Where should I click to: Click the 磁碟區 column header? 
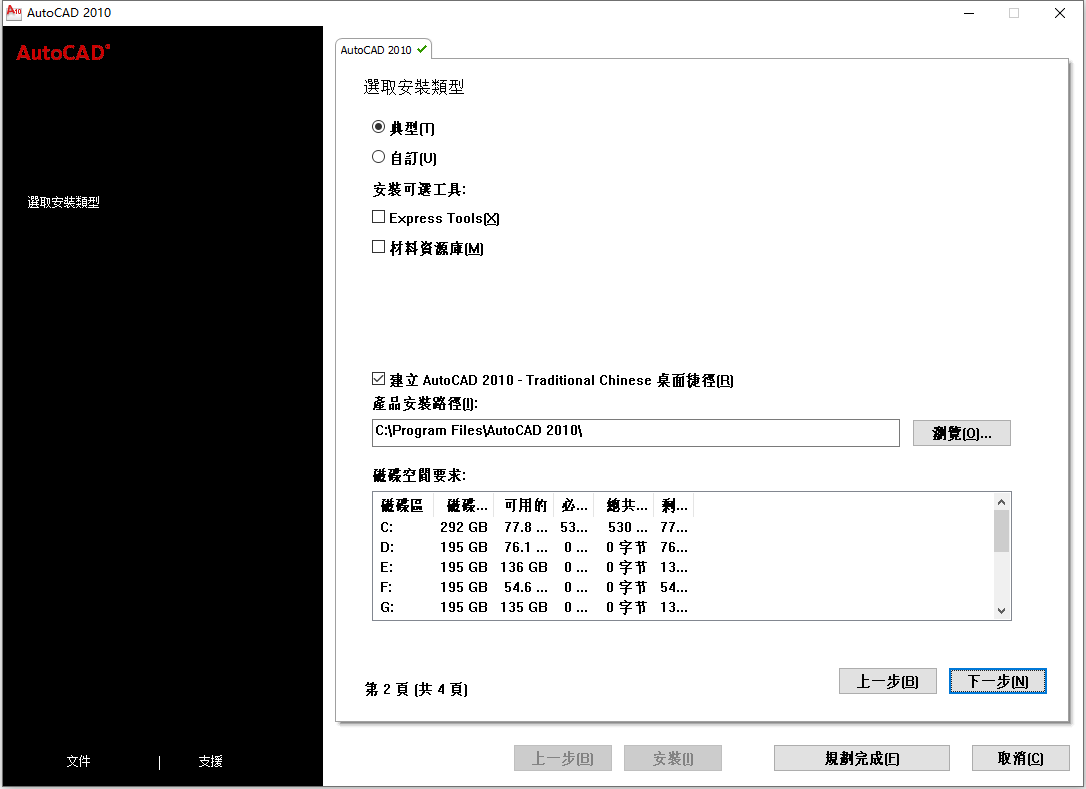click(402, 505)
